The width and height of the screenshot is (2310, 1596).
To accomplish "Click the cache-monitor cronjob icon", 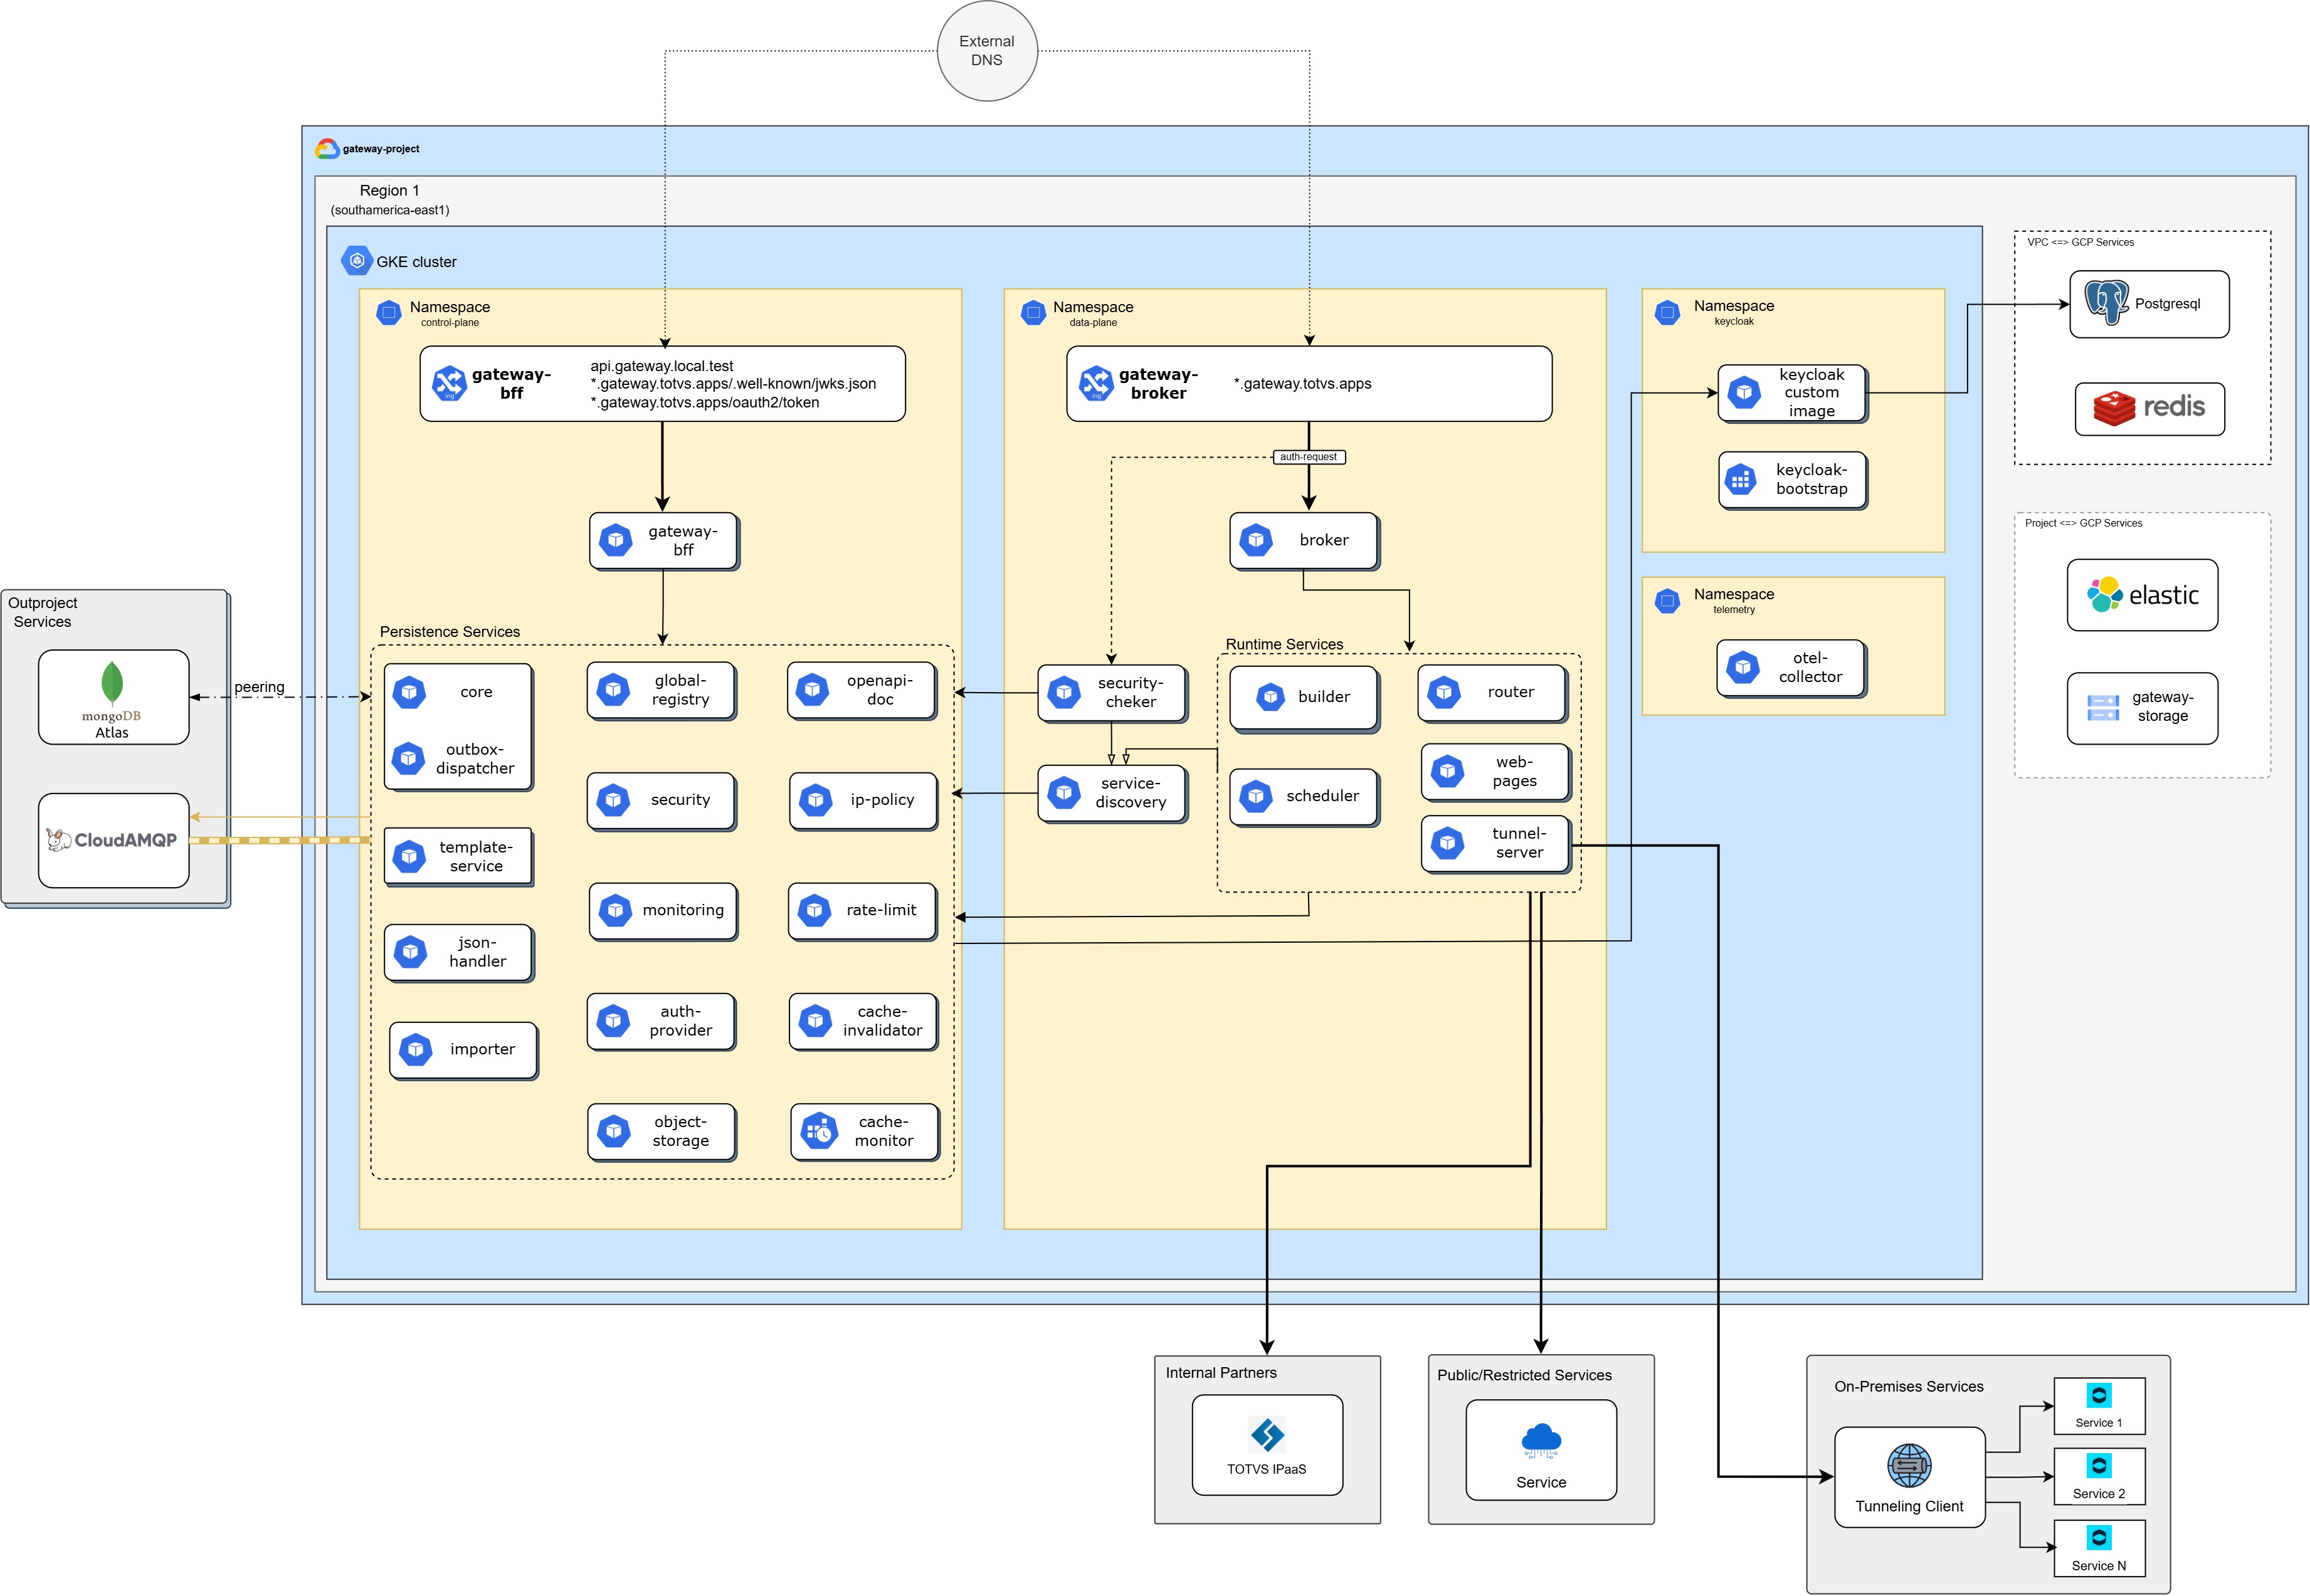I will coord(820,1131).
